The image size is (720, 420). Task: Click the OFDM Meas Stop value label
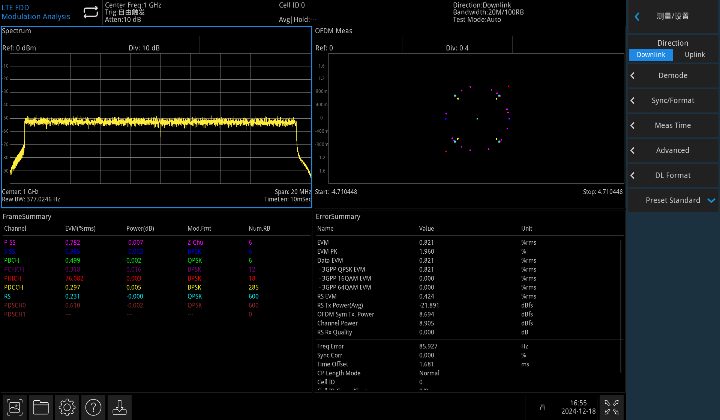(602, 191)
